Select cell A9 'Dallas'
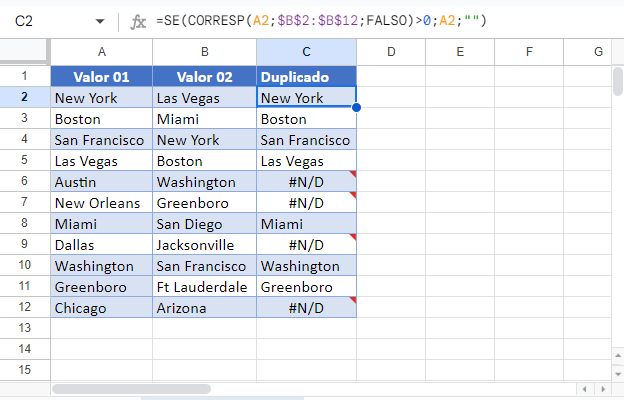Image resolution: width=624 pixels, height=400 pixels. (x=101, y=244)
